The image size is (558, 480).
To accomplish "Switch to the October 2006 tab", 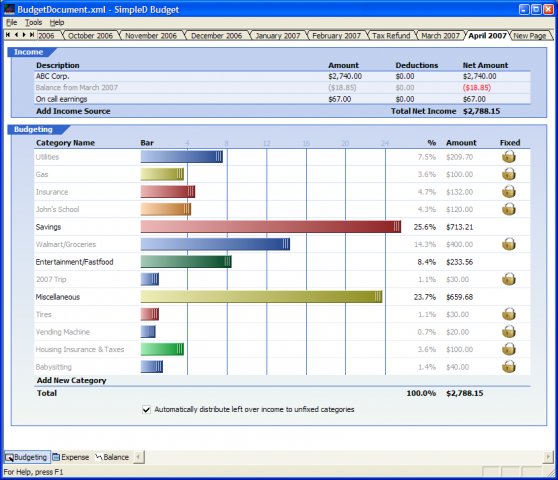I will [90, 36].
